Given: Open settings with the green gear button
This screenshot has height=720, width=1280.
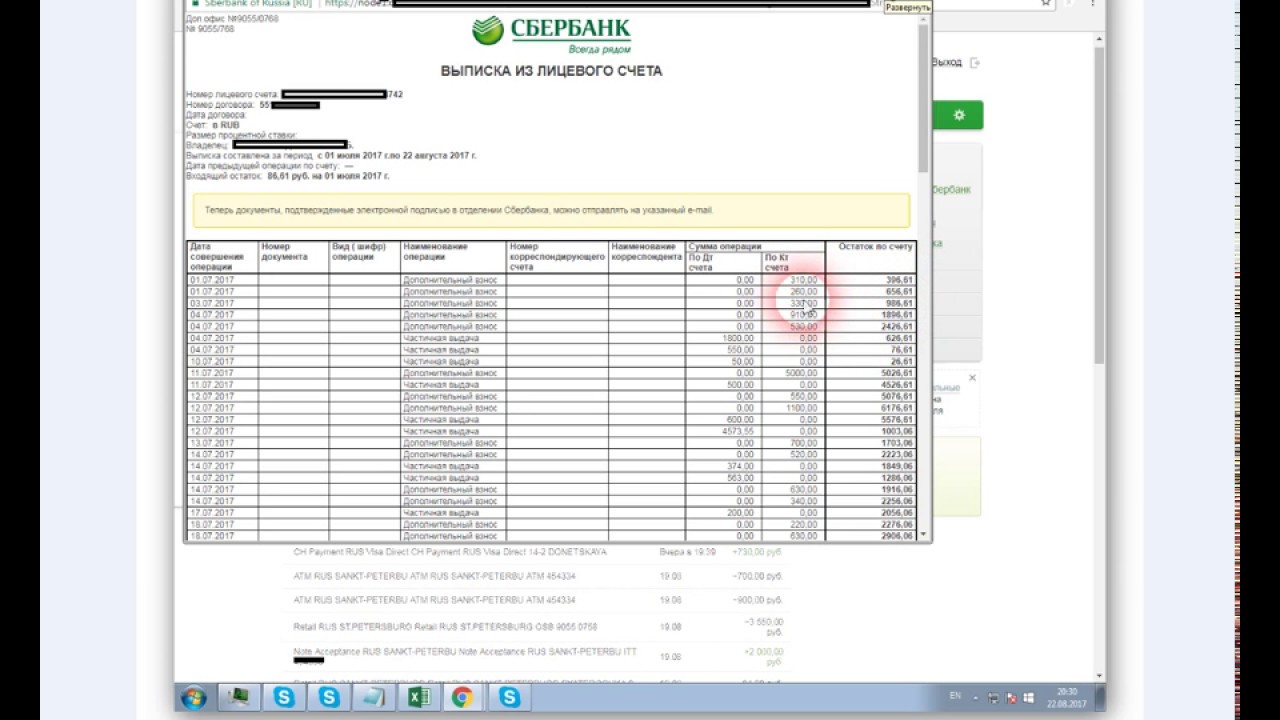Looking at the screenshot, I should click(x=958, y=115).
